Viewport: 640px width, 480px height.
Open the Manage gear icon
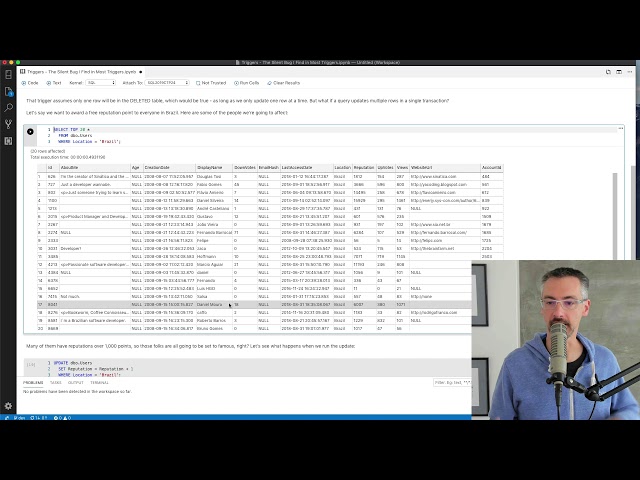coord(8,406)
